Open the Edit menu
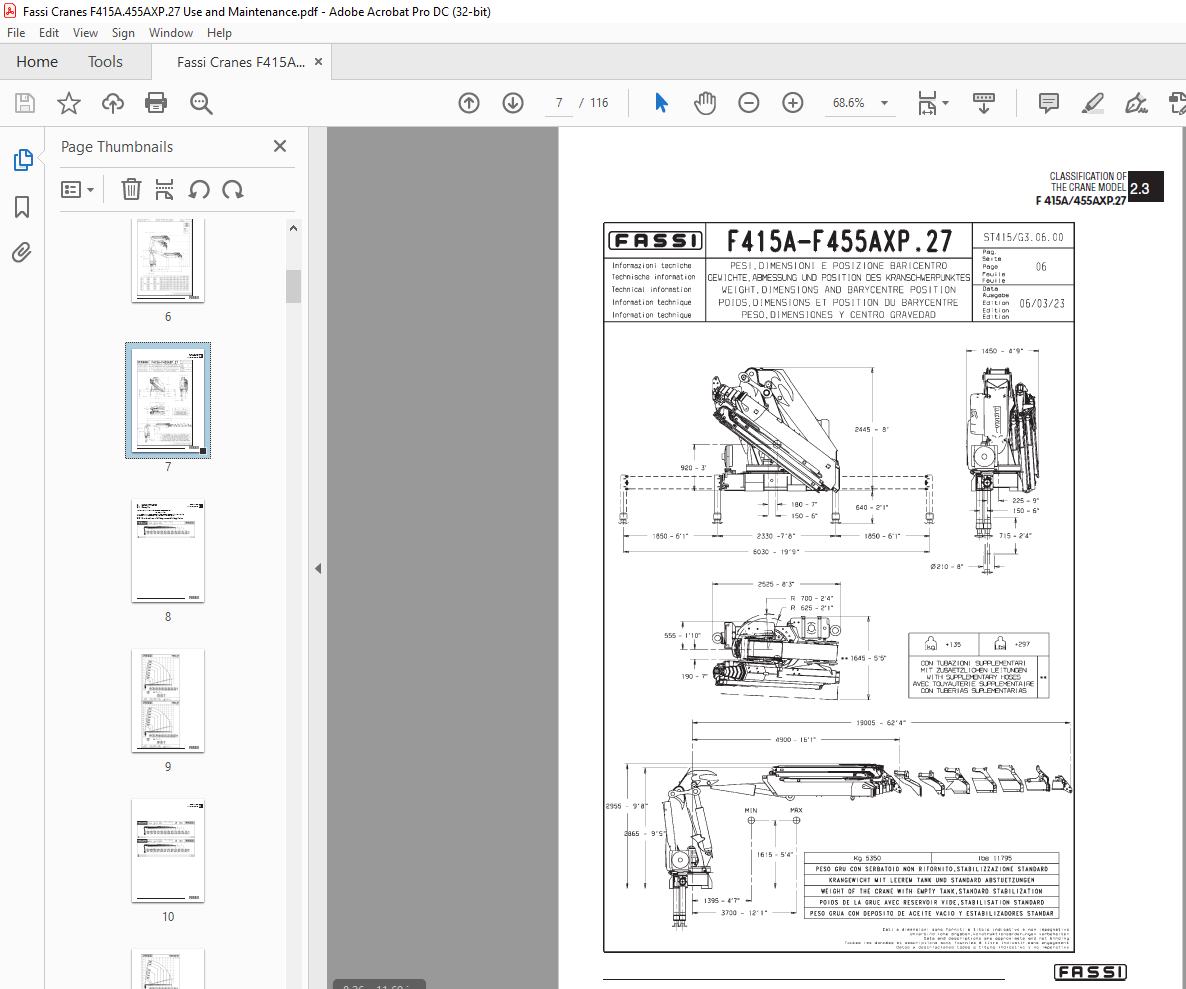This screenshot has height=989, width=1186. pyautogui.click(x=49, y=33)
